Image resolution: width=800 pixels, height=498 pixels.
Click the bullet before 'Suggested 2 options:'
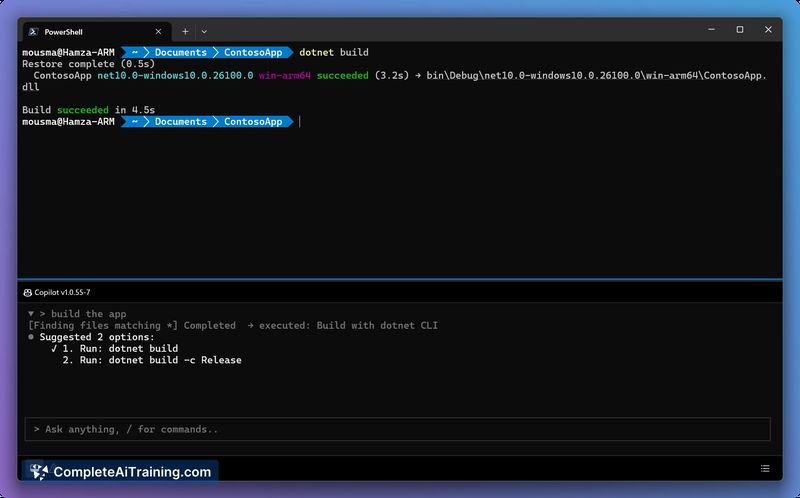31,337
